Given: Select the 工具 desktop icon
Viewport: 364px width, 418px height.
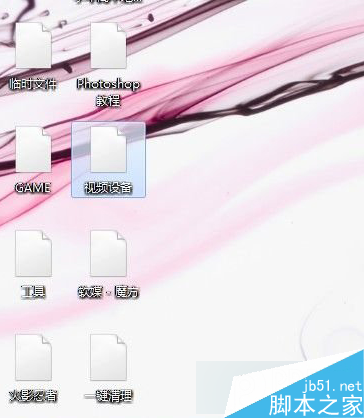Looking at the screenshot, I should 33,253.
